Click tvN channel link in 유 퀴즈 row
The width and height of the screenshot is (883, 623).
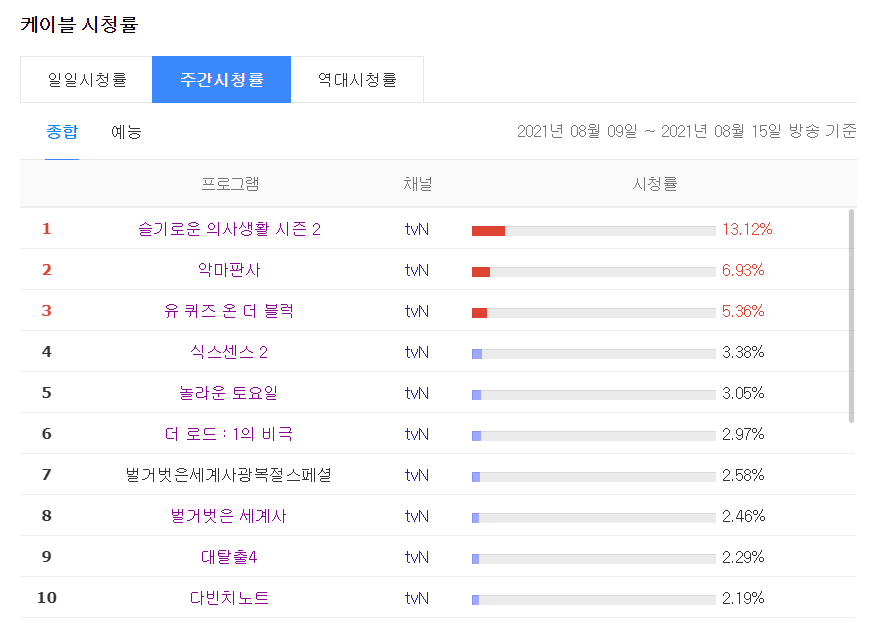(x=417, y=312)
